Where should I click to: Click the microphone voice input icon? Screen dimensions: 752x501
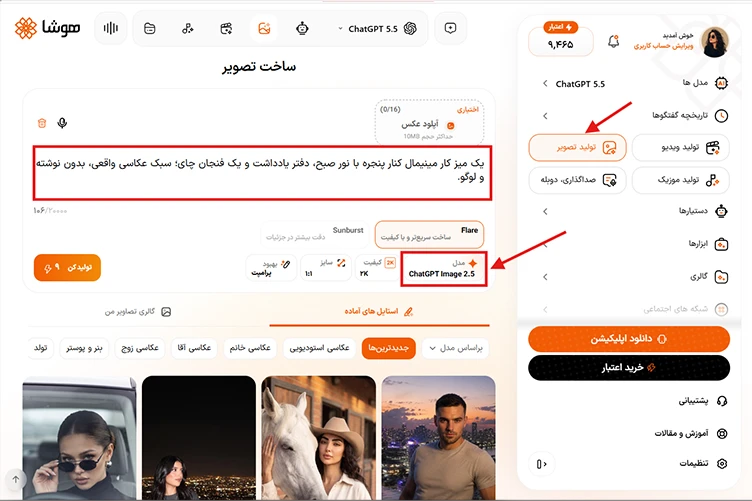(x=62, y=123)
